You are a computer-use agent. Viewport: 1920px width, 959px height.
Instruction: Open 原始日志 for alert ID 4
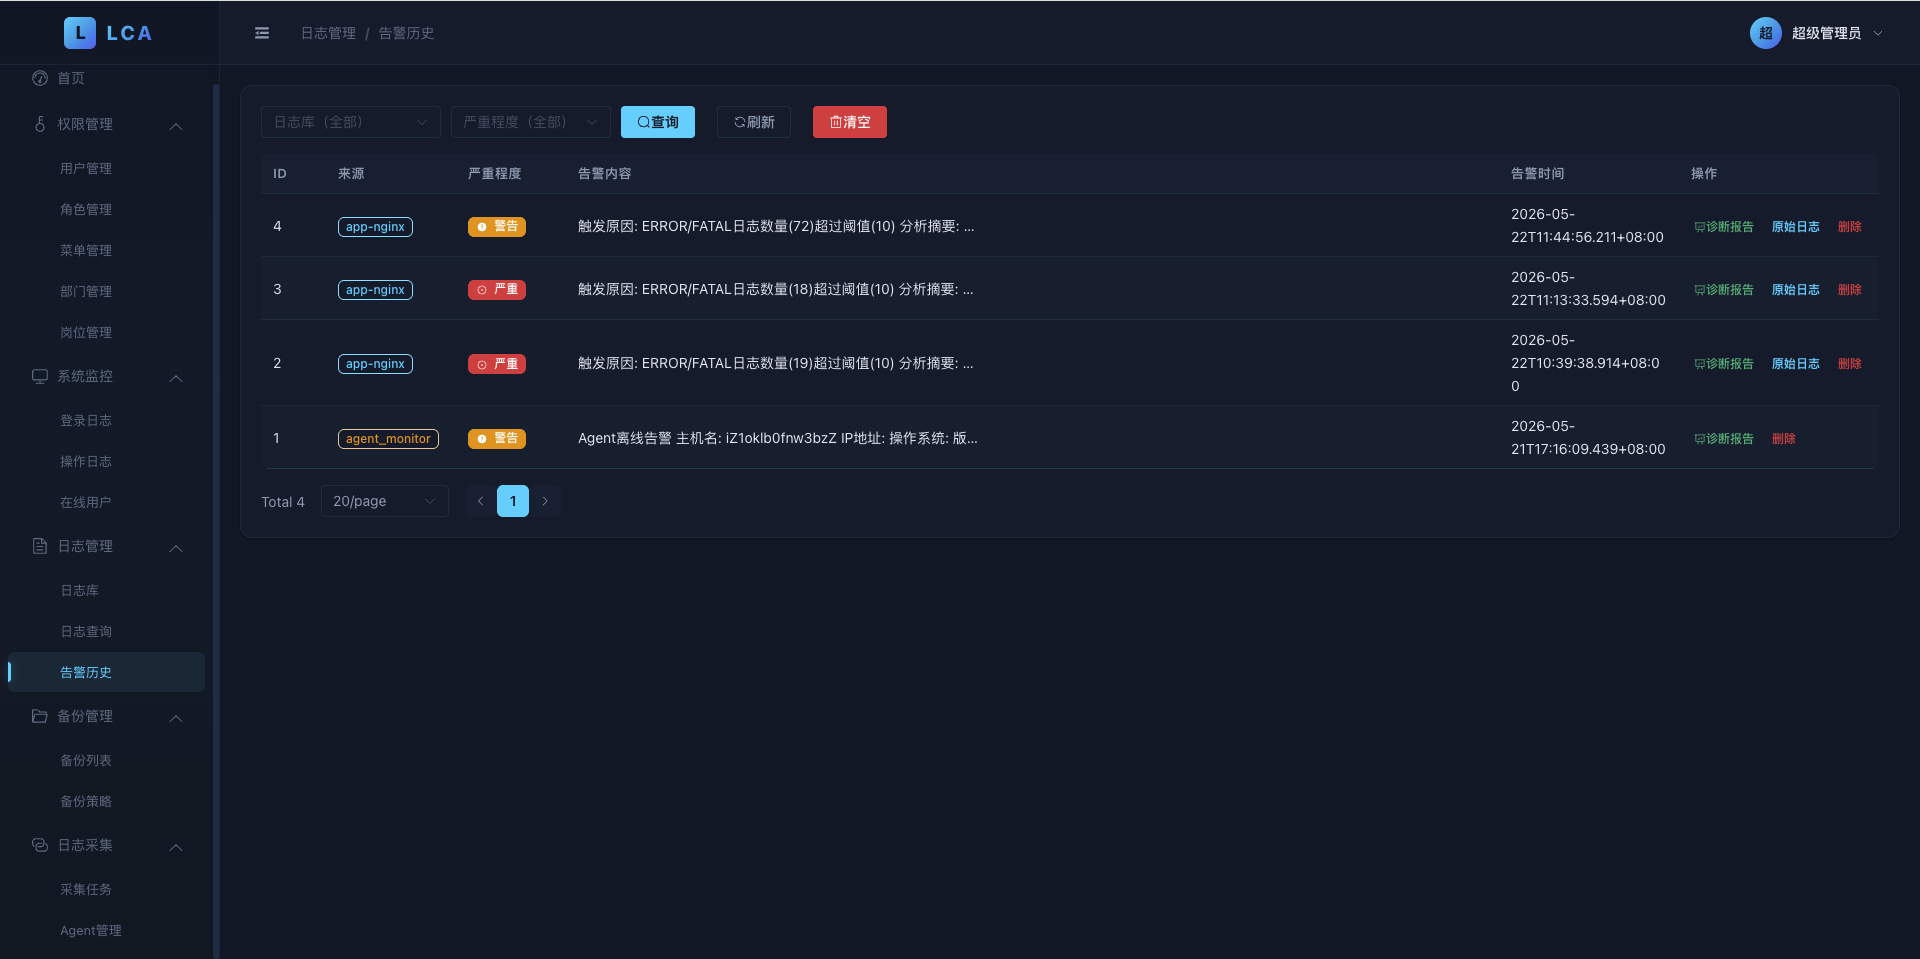[1796, 227]
